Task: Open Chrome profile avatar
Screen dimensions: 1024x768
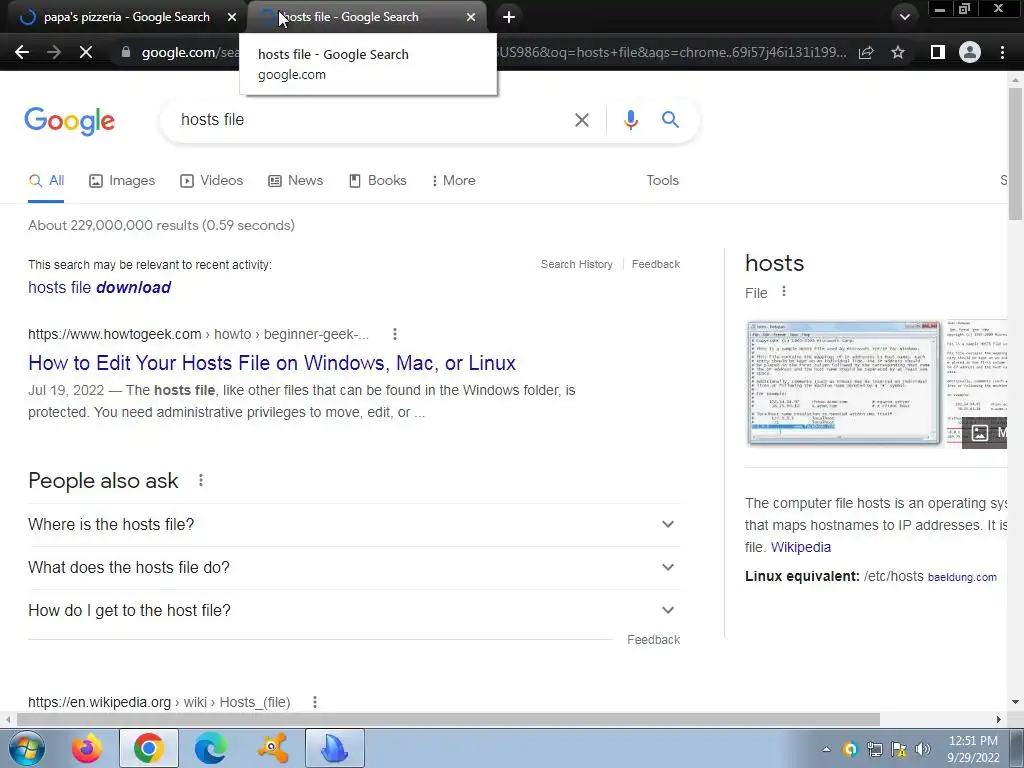Action: click(x=970, y=52)
